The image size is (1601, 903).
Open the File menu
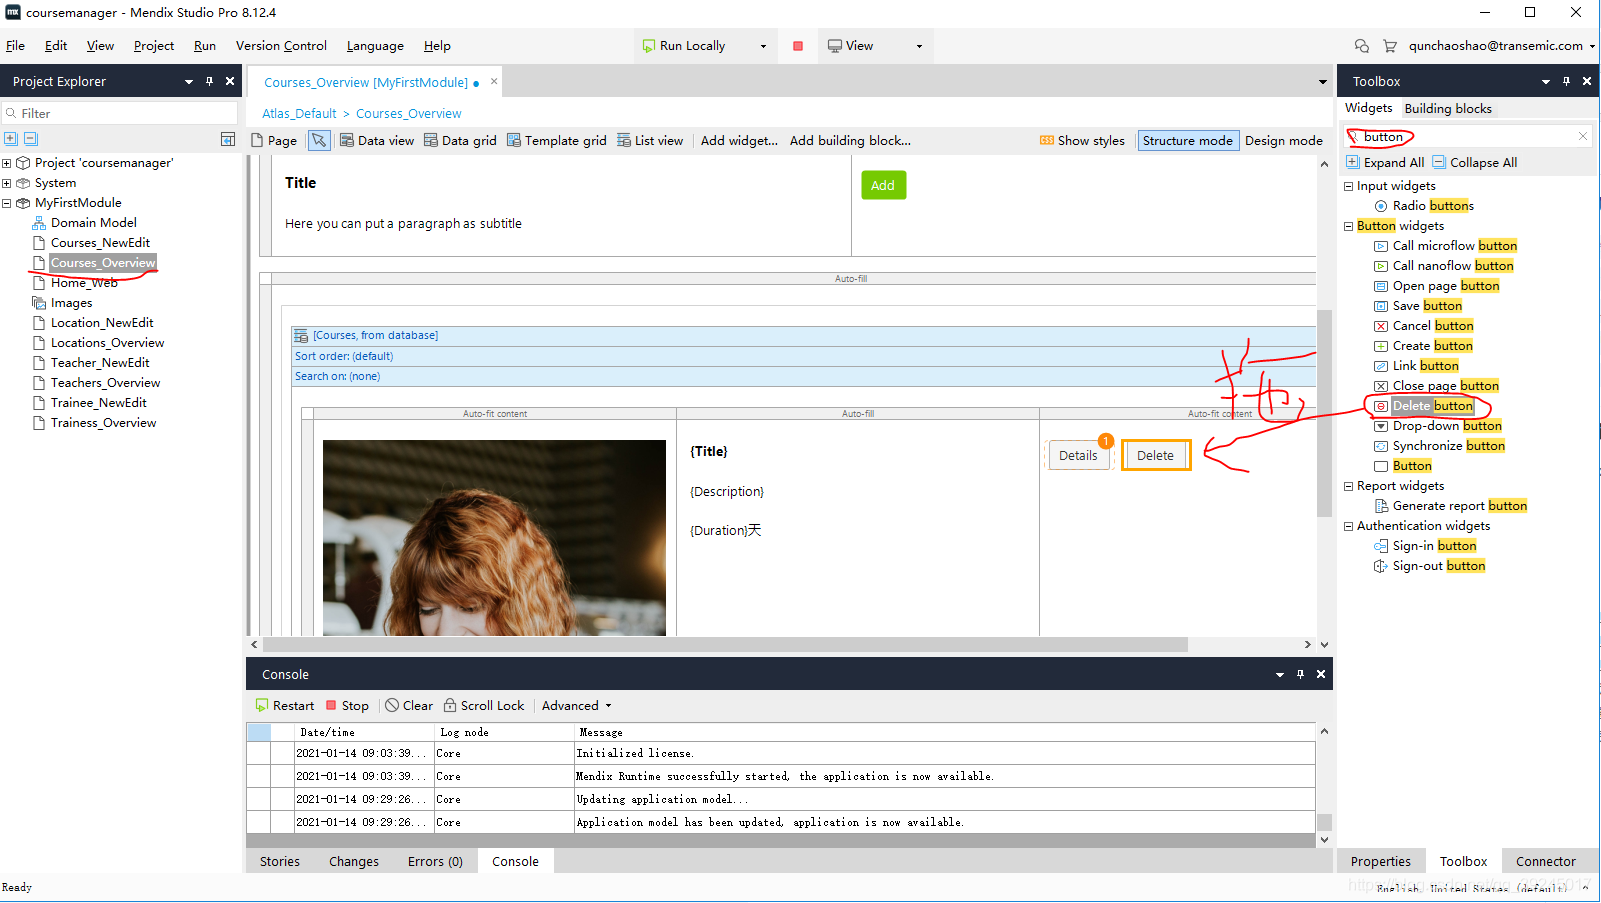pyautogui.click(x=15, y=46)
